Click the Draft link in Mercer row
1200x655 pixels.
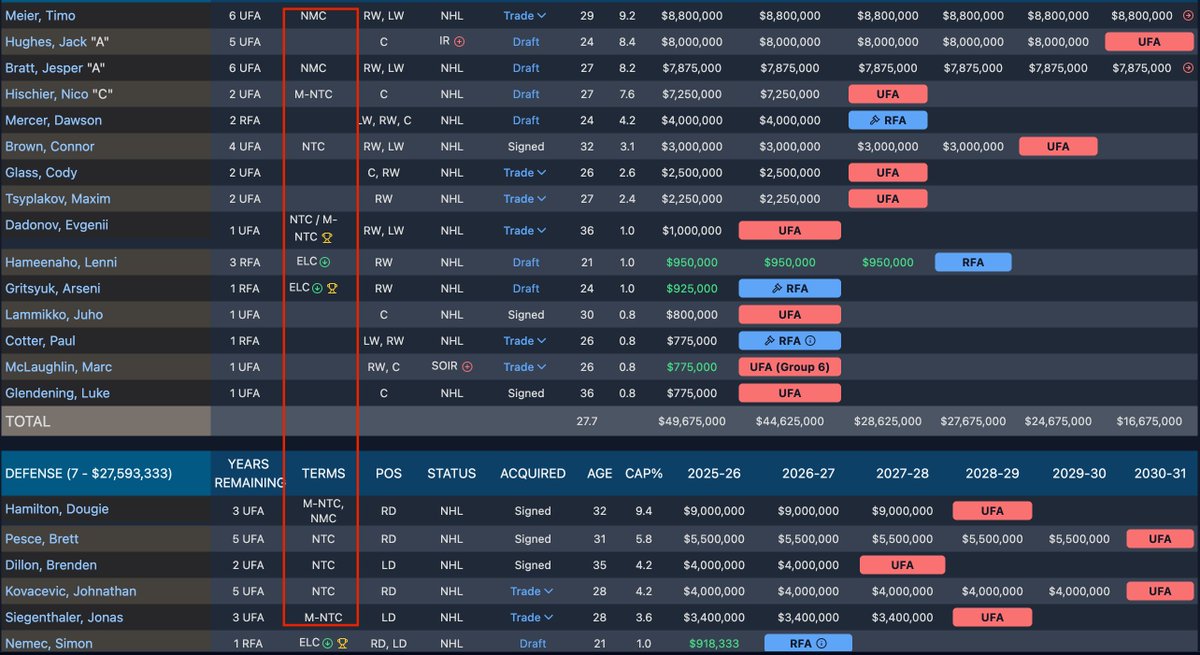526,120
